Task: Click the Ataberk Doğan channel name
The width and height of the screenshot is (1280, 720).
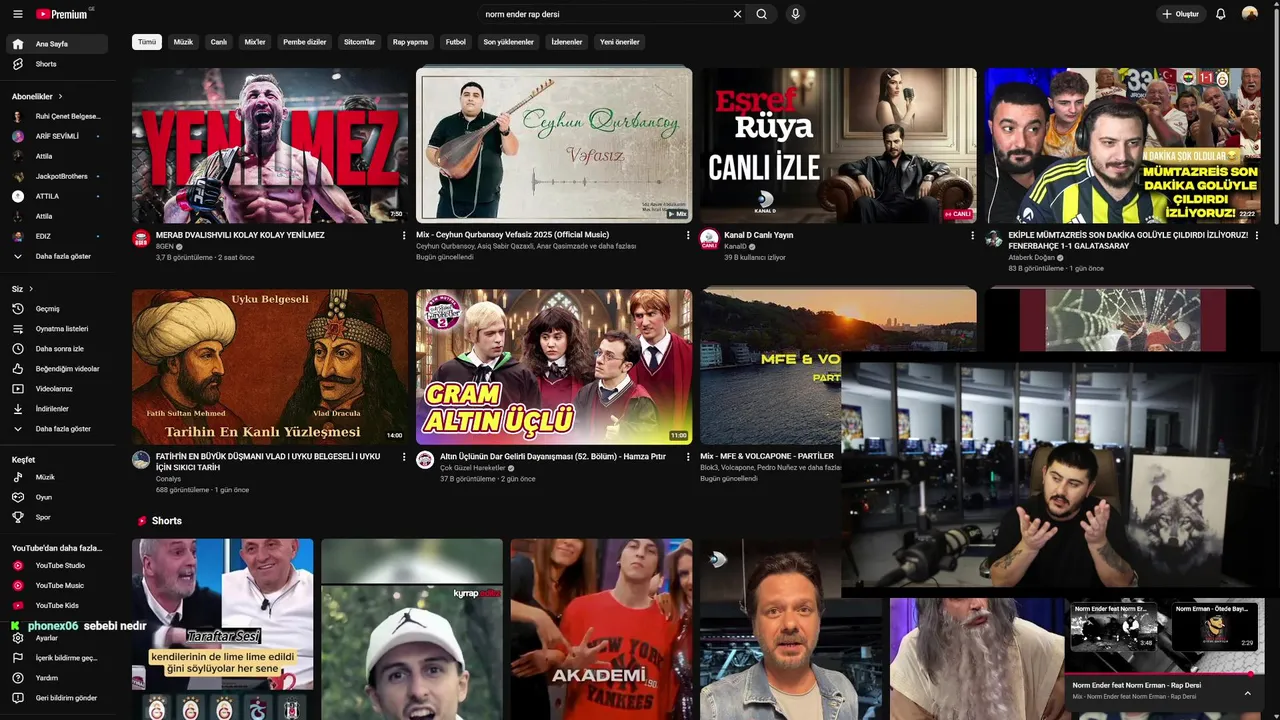Action: (1031, 257)
